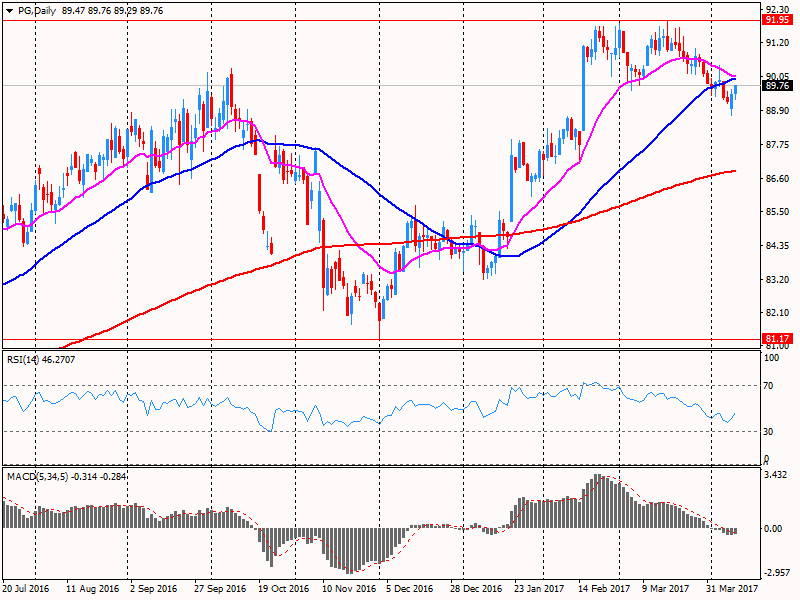Click the 86.60 price scale value
The width and height of the screenshot is (800, 600).
777,179
